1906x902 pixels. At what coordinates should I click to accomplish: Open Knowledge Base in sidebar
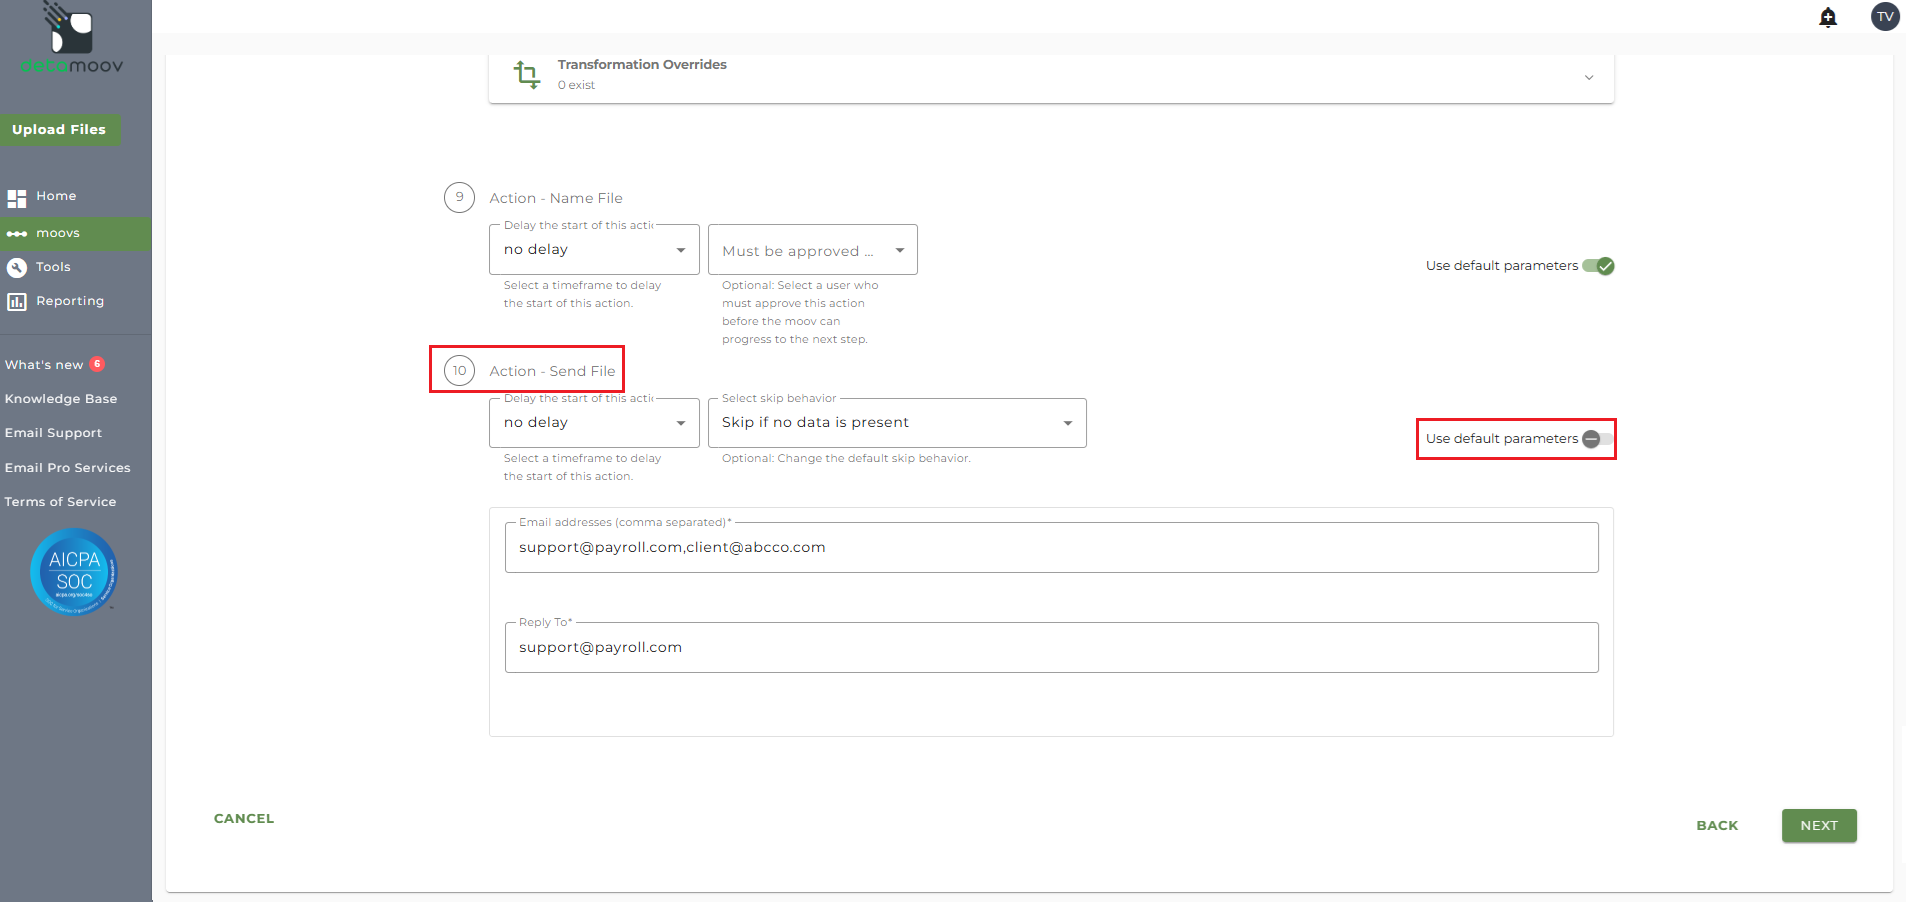point(61,399)
